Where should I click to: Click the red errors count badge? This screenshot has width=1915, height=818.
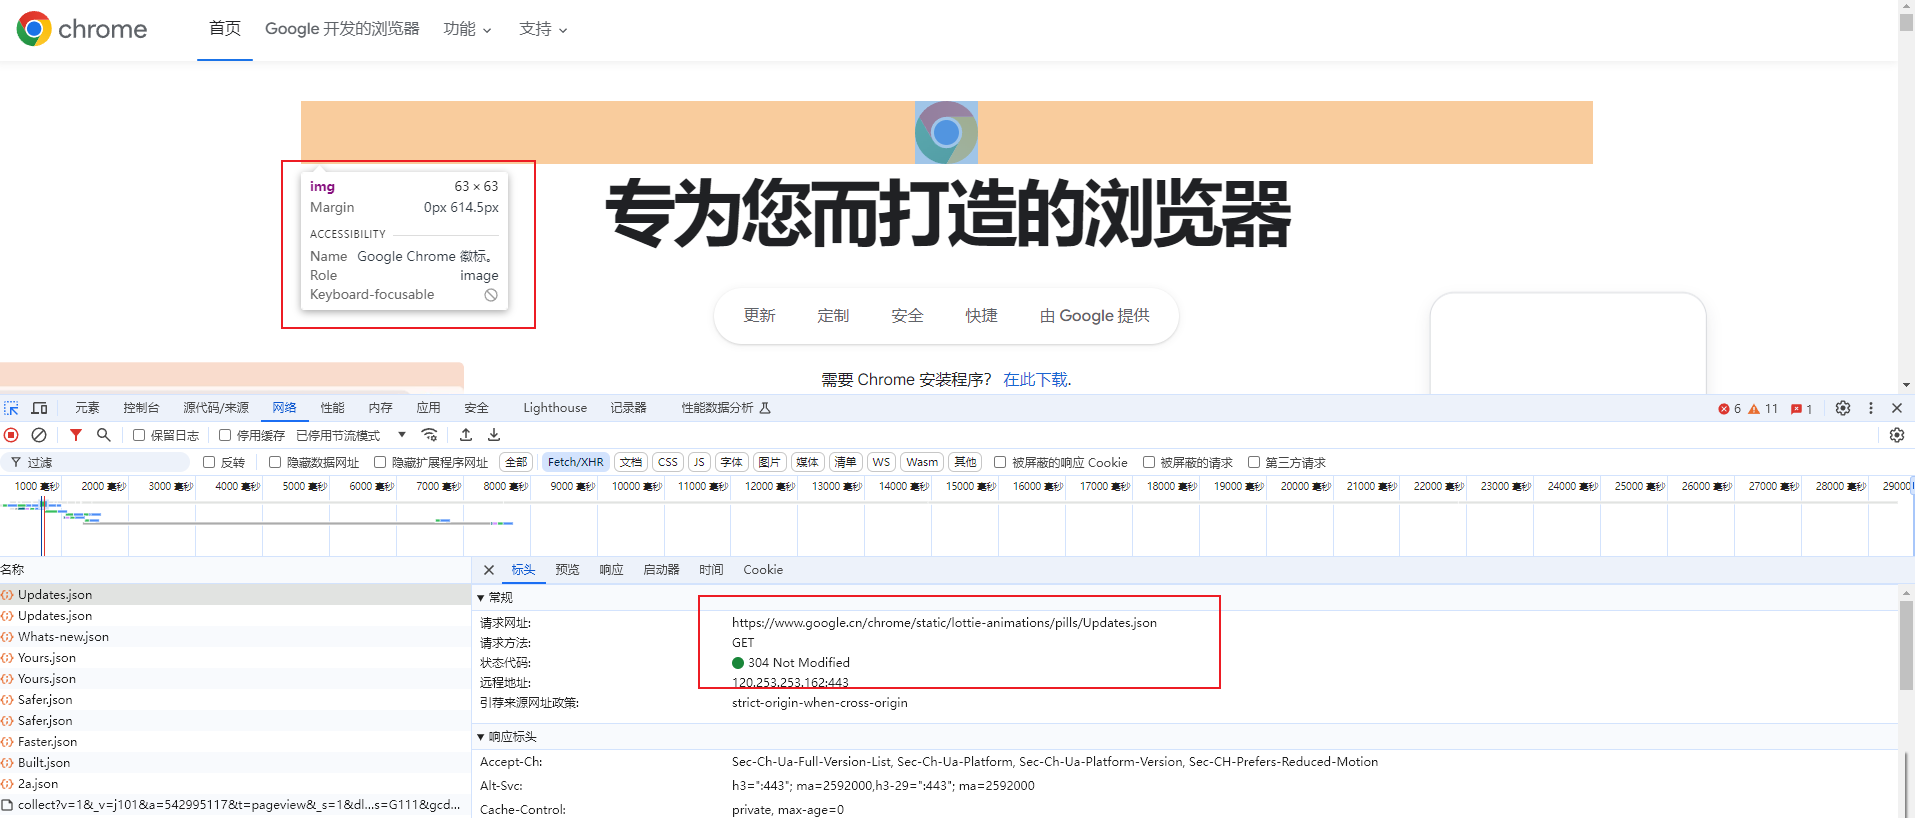[x=1729, y=409]
